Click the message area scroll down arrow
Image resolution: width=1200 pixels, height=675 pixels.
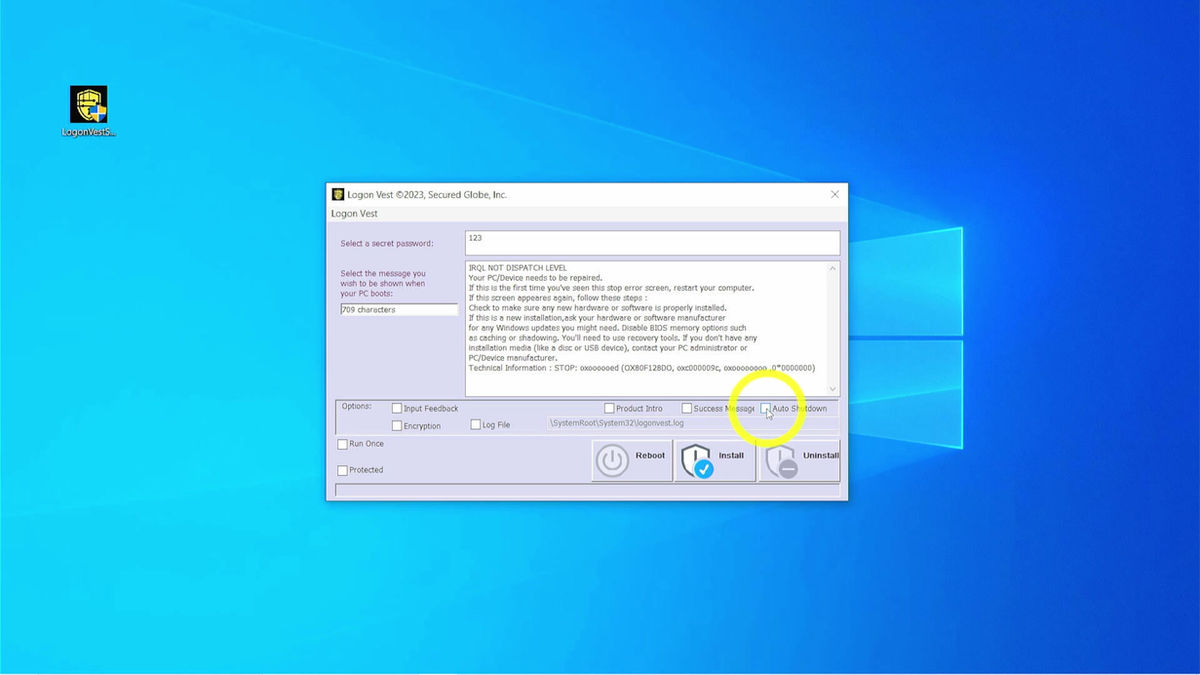[x=833, y=389]
